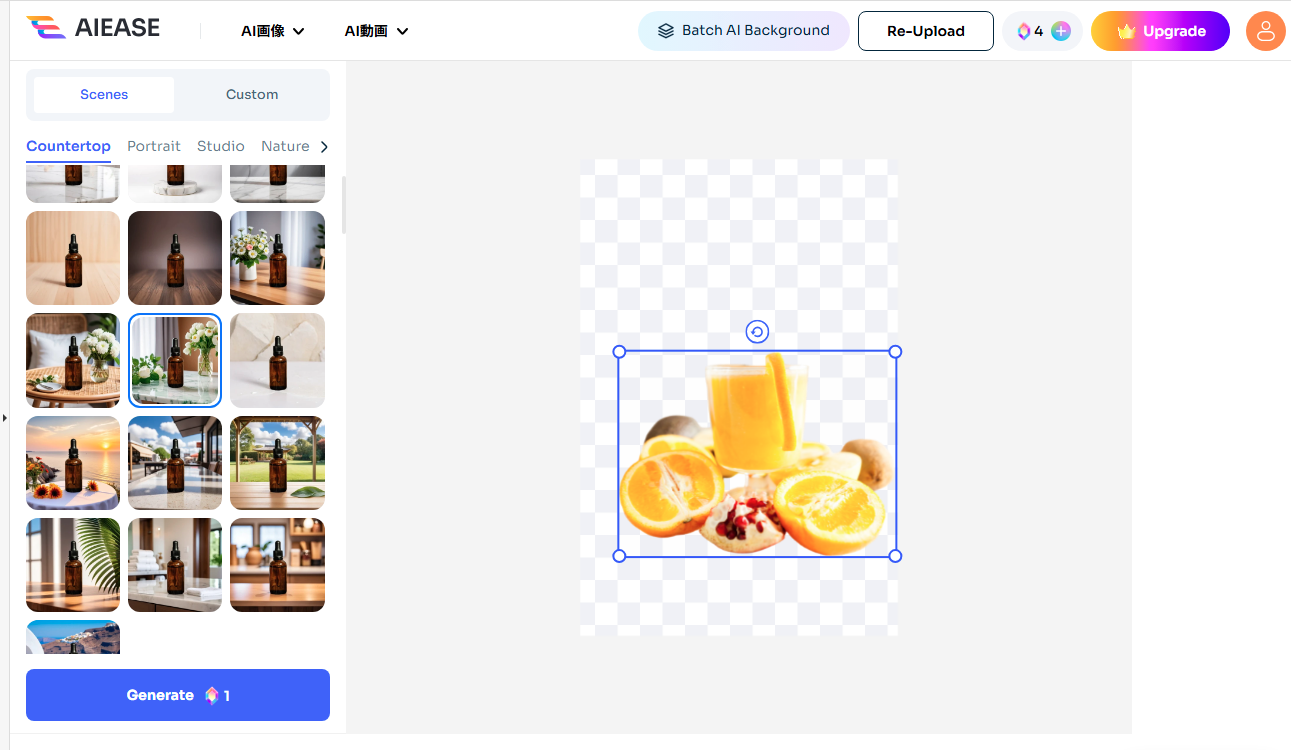Open the AI画像 dropdown menu
1291x750 pixels.
pyautogui.click(x=272, y=31)
